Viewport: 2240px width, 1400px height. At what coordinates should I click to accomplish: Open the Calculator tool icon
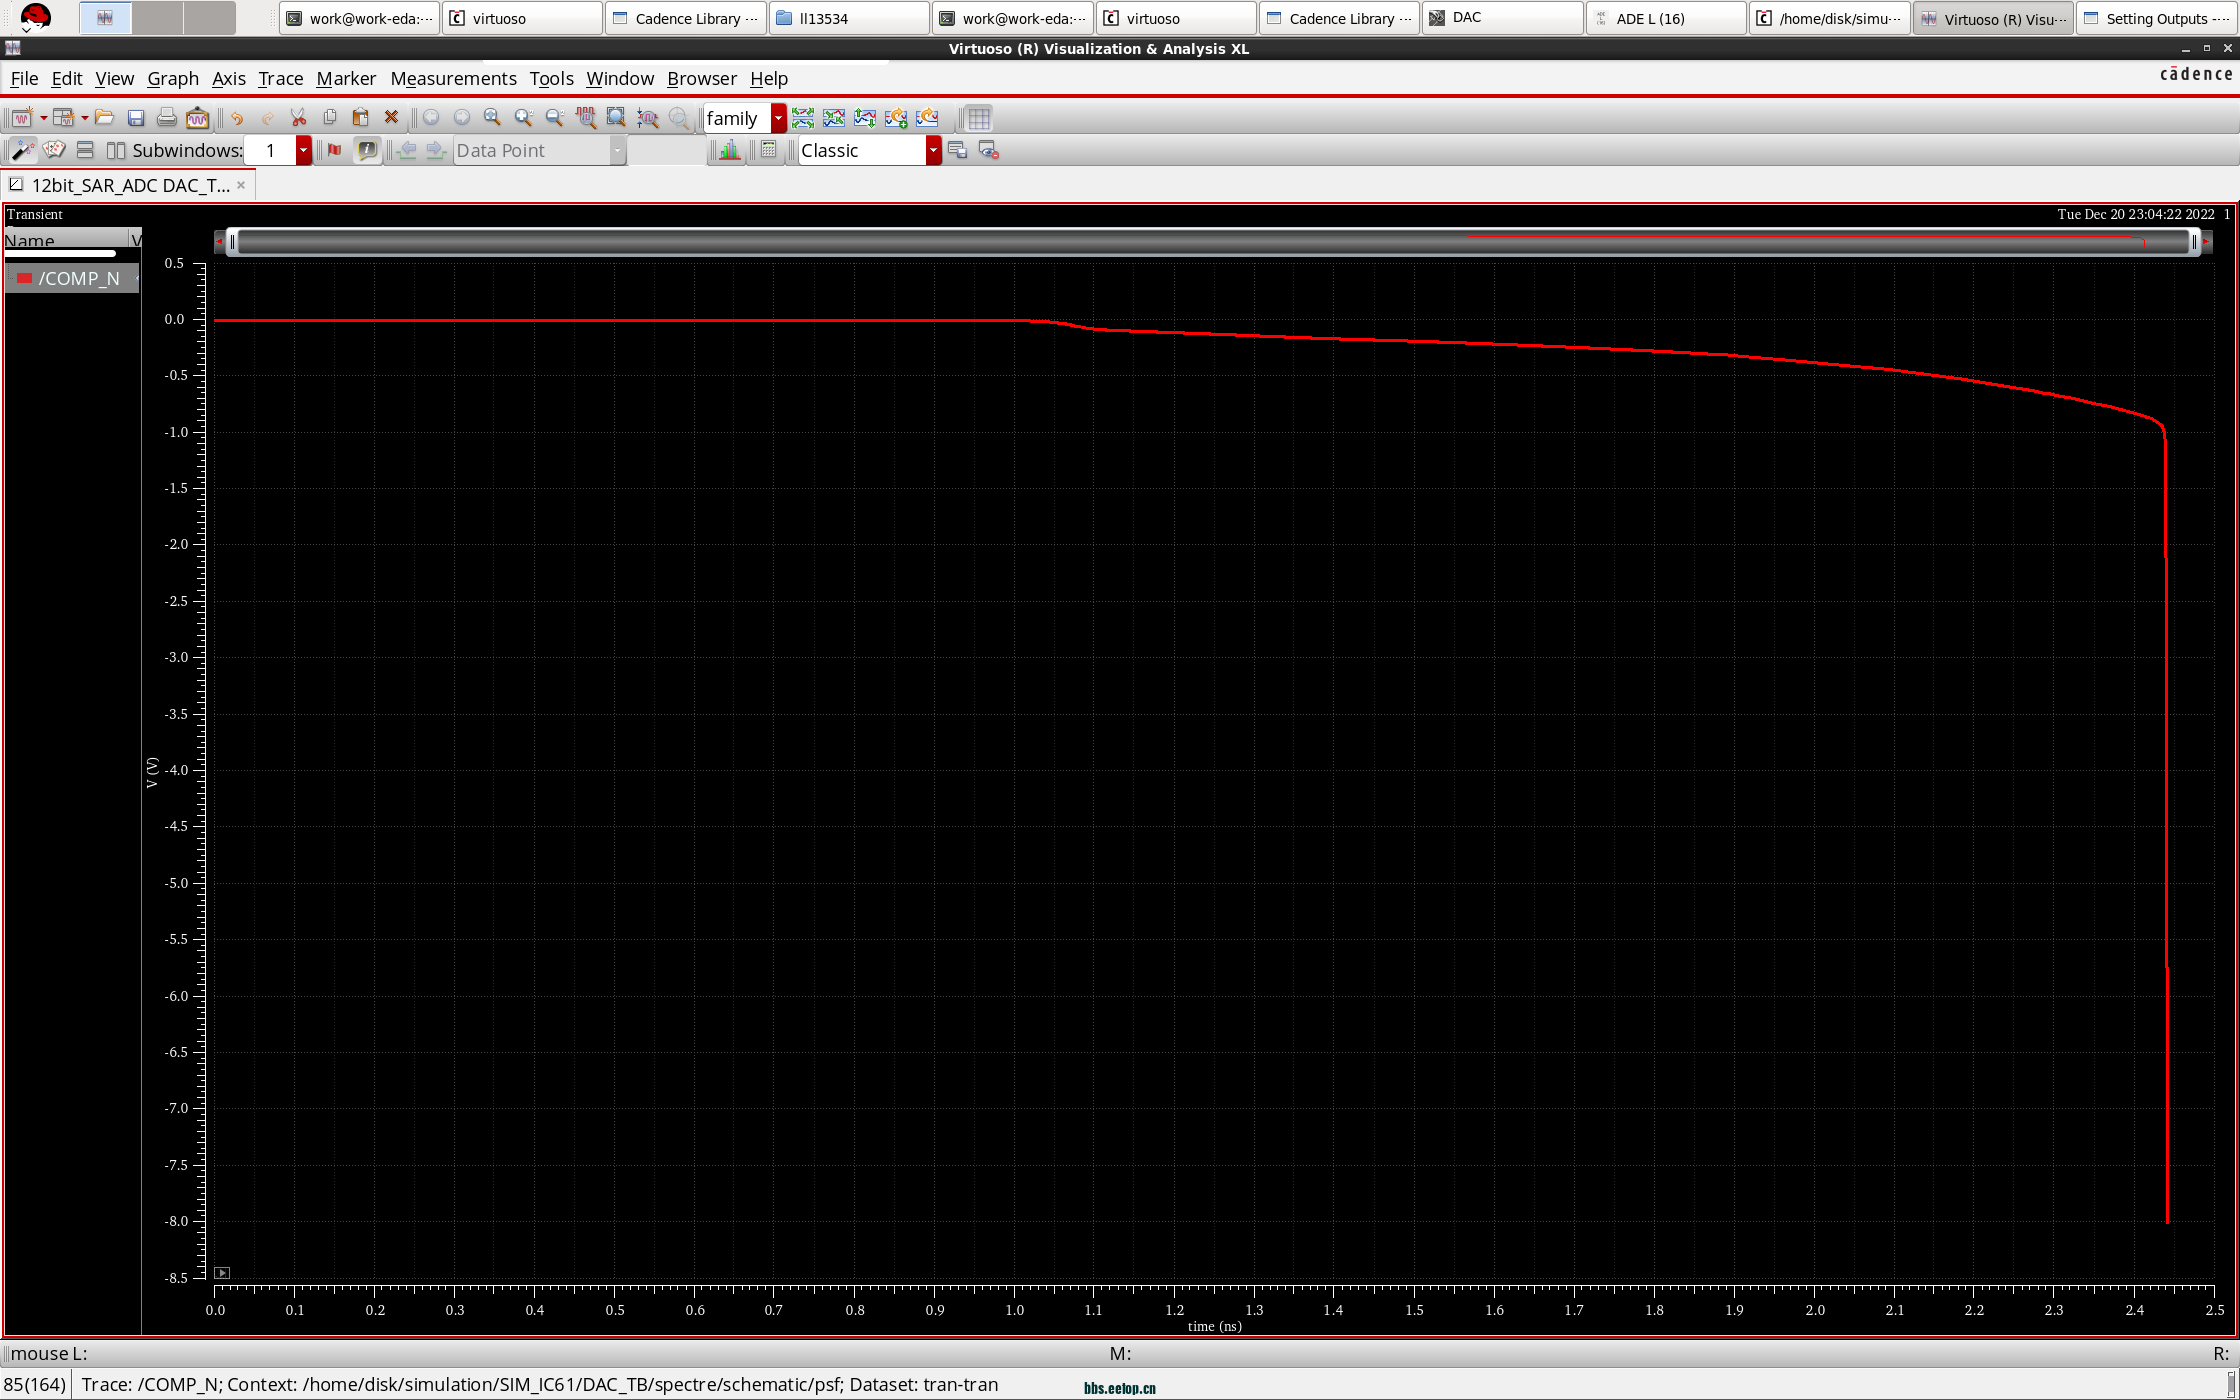coord(768,150)
